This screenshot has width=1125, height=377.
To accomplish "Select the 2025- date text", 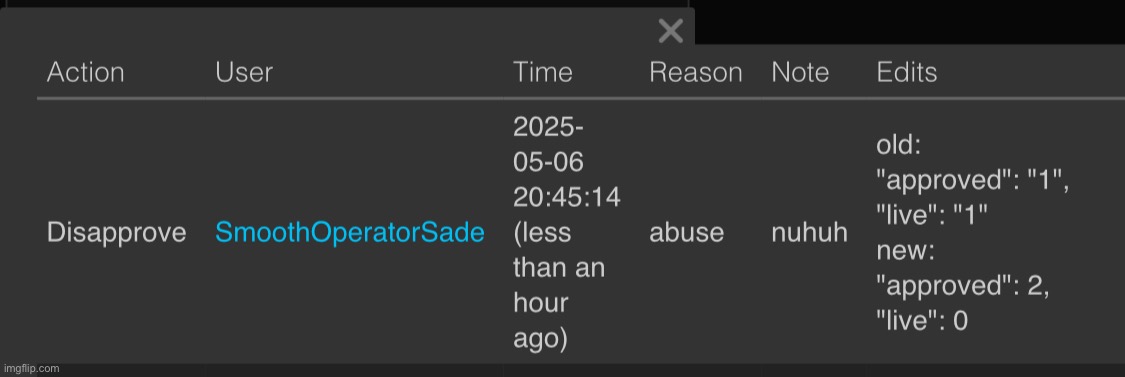I will click(x=548, y=127).
